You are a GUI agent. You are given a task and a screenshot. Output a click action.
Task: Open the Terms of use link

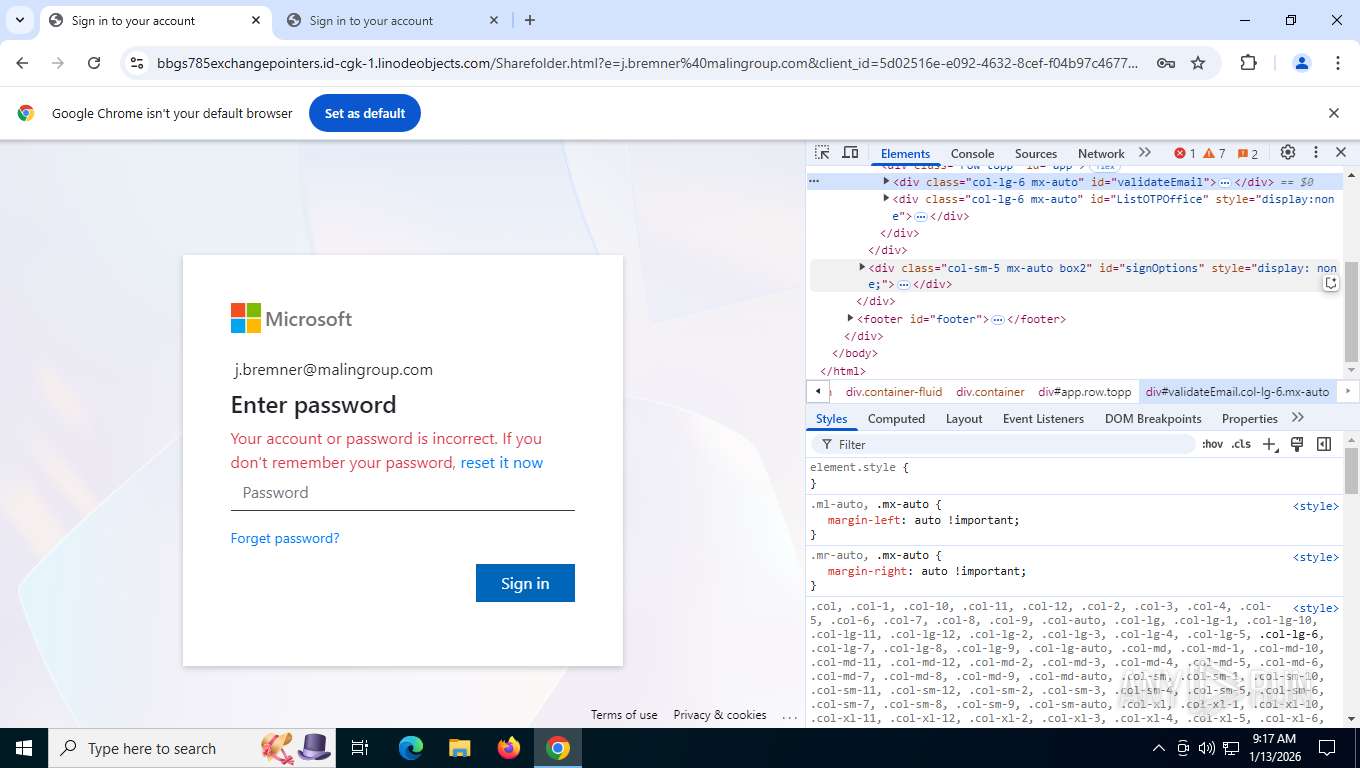coord(624,715)
